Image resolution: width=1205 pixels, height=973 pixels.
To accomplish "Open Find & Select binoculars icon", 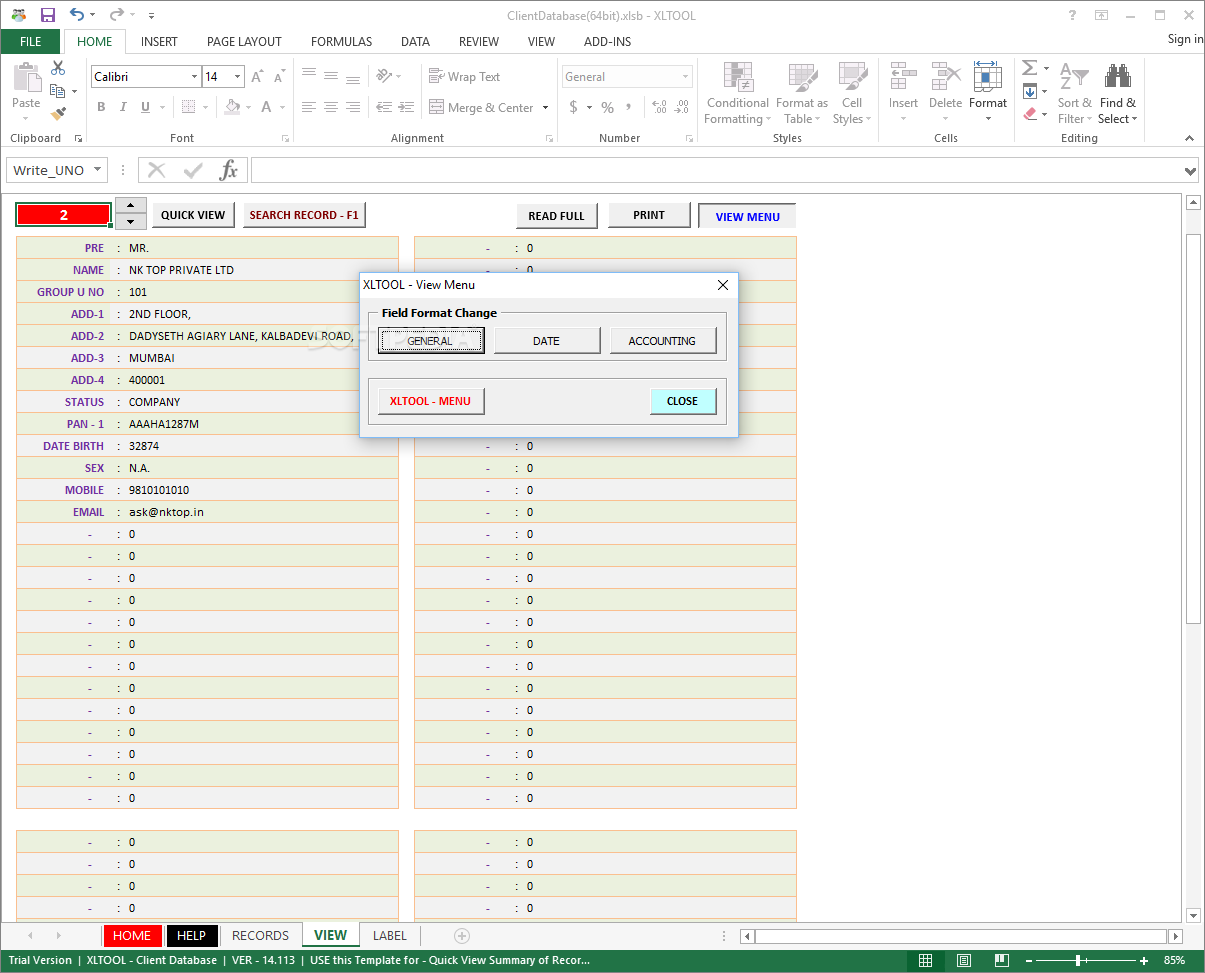I will point(1117,77).
